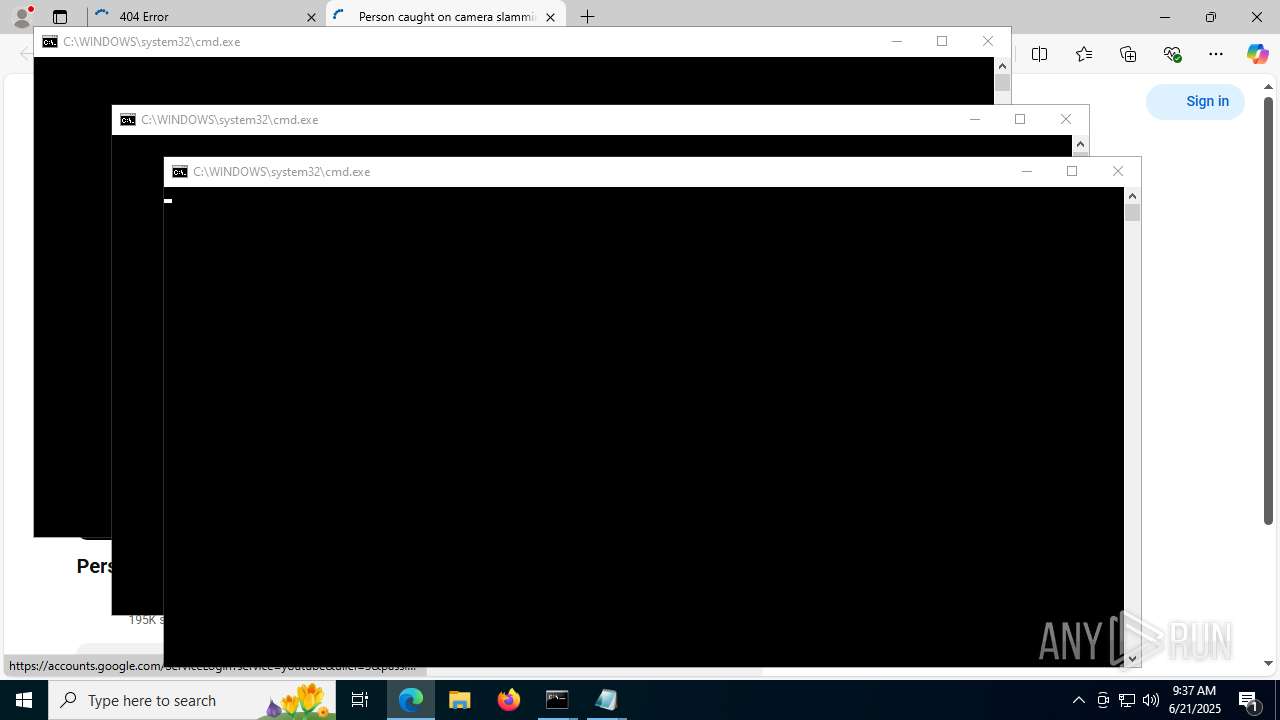Minimize the middle cmd.exe window
This screenshot has height=720, width=1280.
pos(974,120)
